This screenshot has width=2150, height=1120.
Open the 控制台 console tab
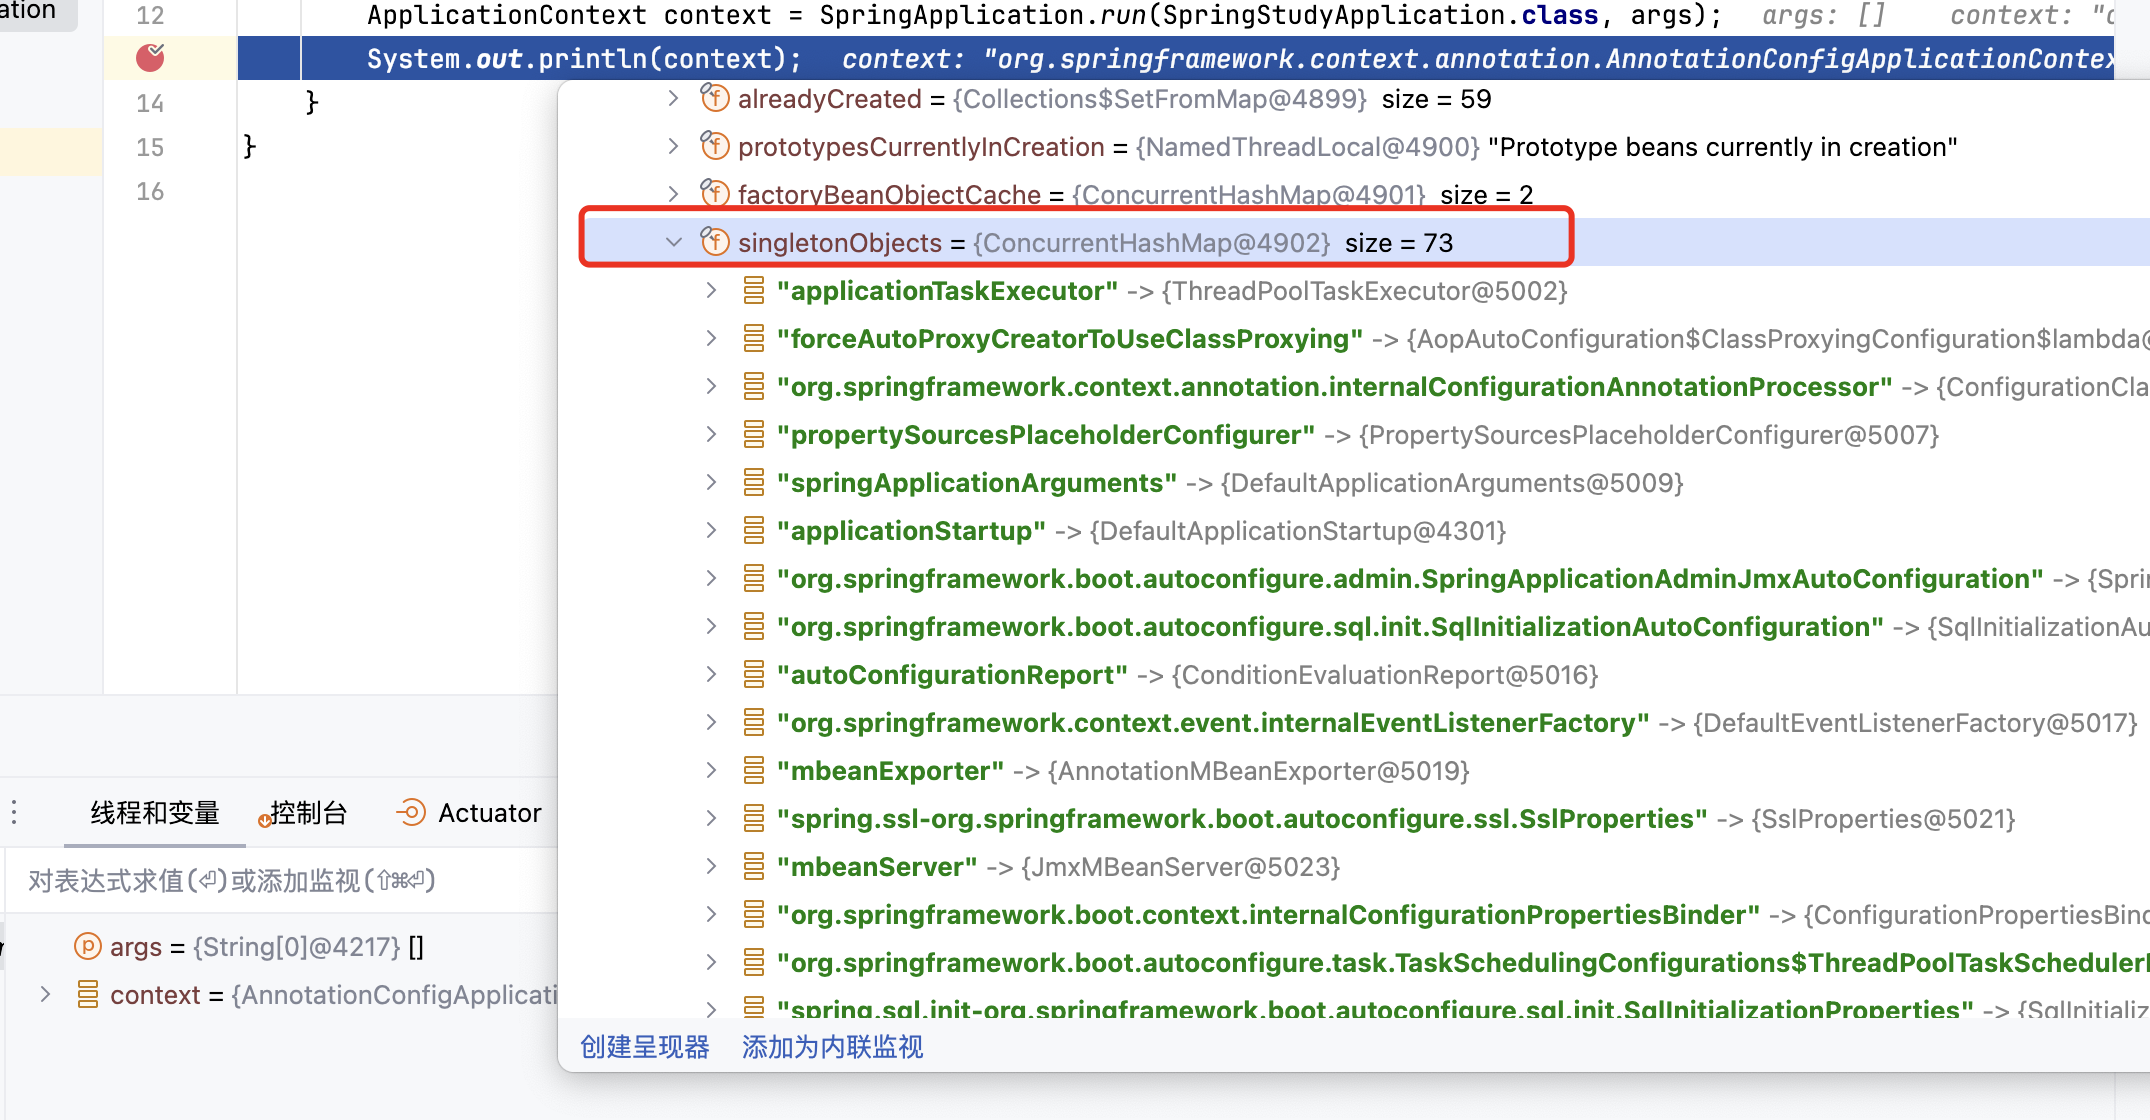coord(308,813)
